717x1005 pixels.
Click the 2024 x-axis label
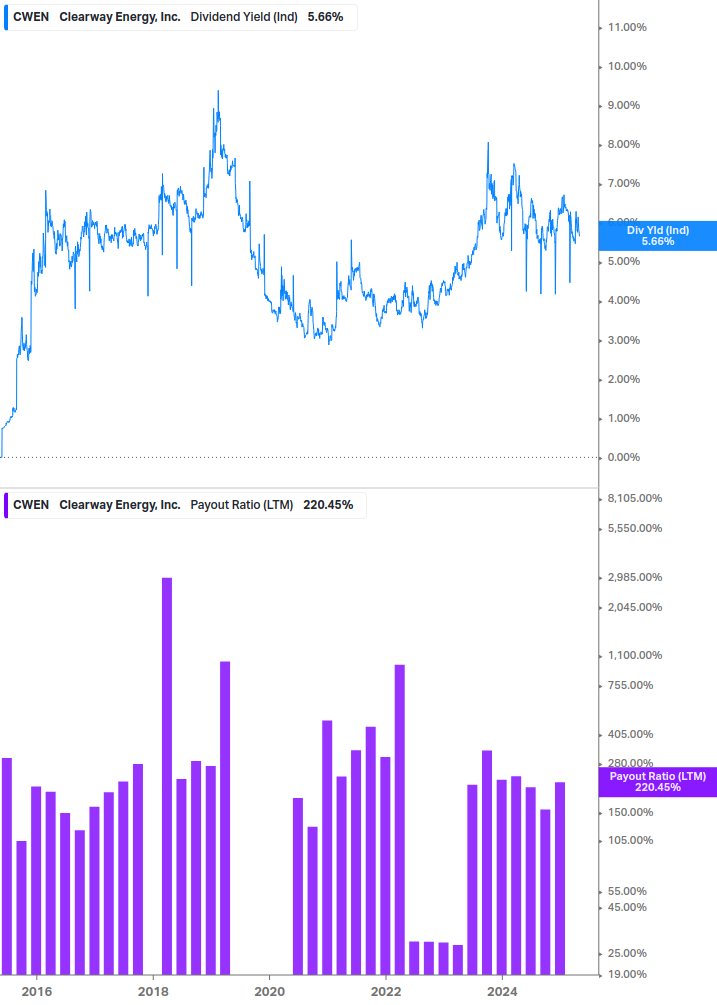[502, 992]
